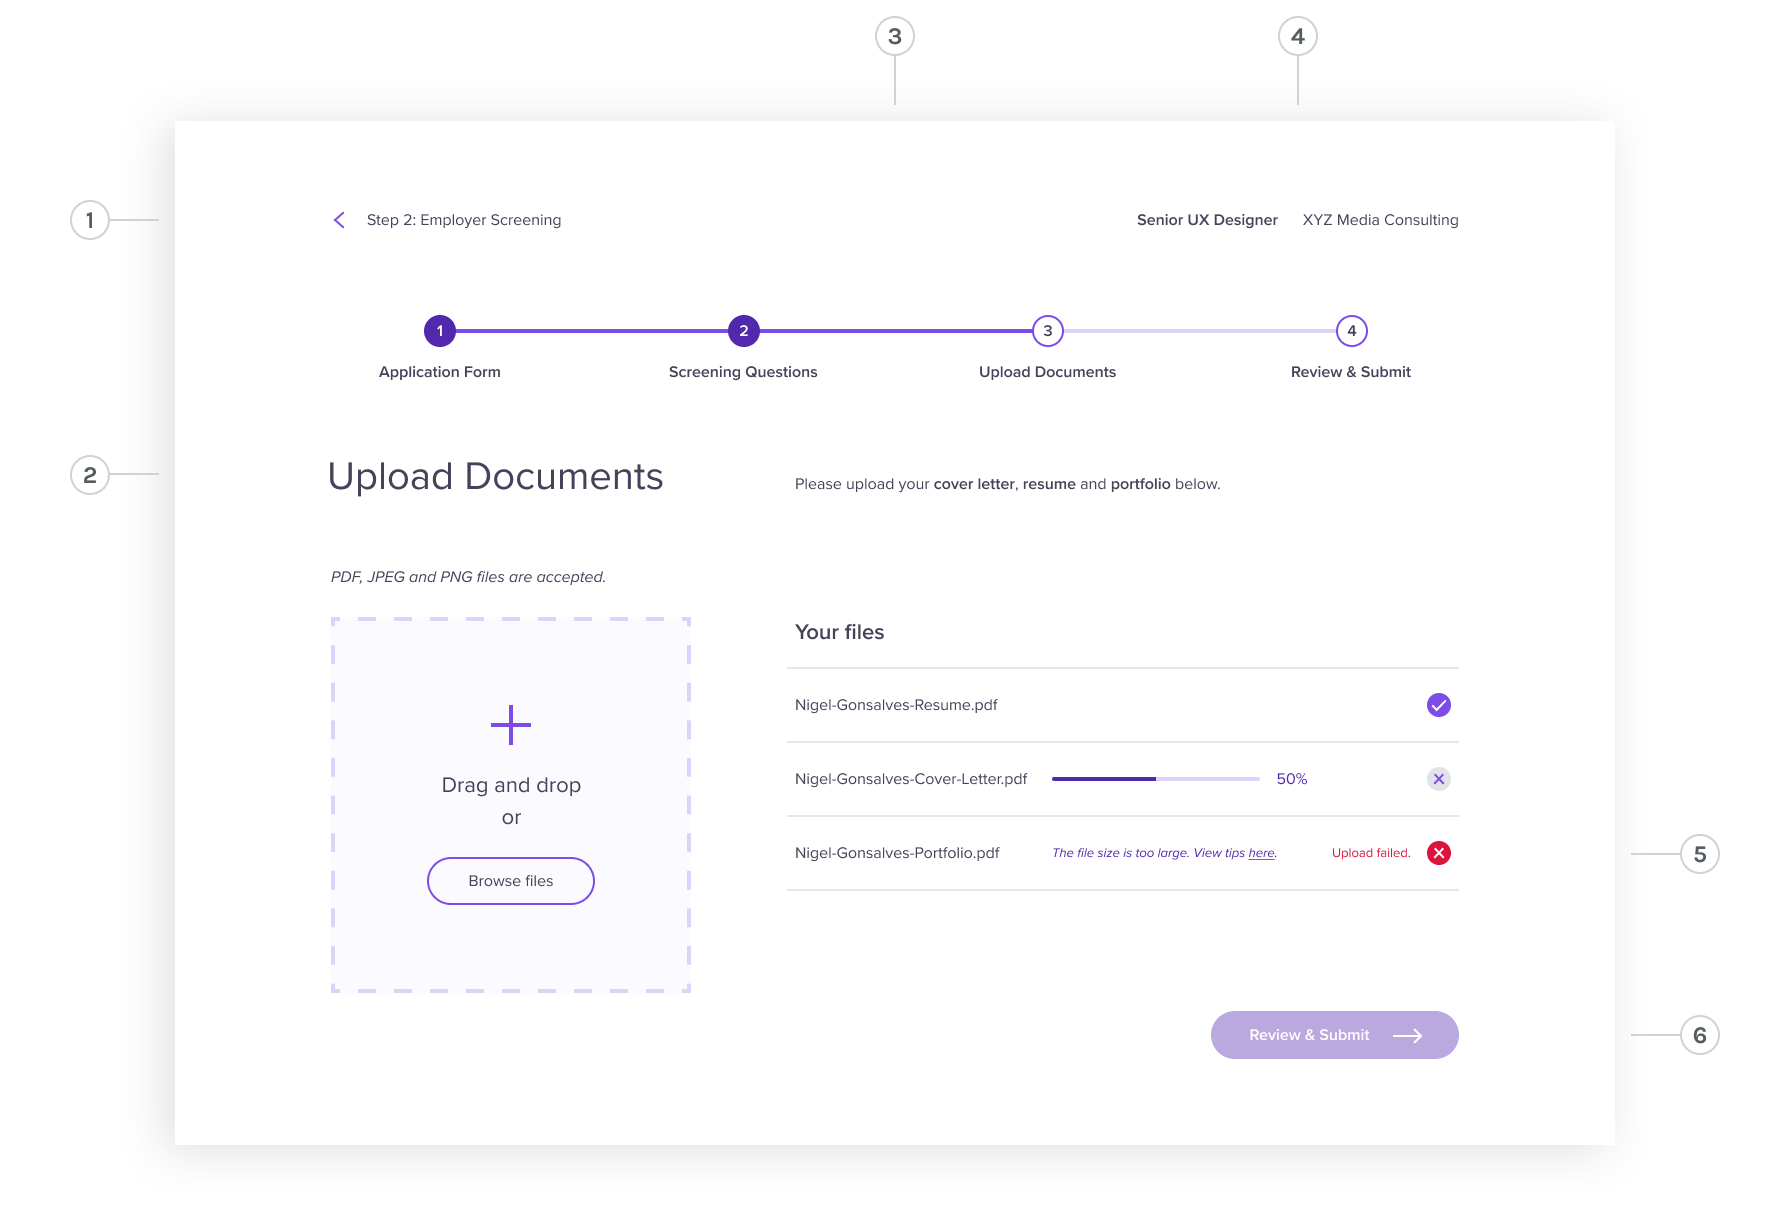Click the drag and drop upload area
The height and width of the screenshot is (1215, 1790).
click(x=510, y=805)
